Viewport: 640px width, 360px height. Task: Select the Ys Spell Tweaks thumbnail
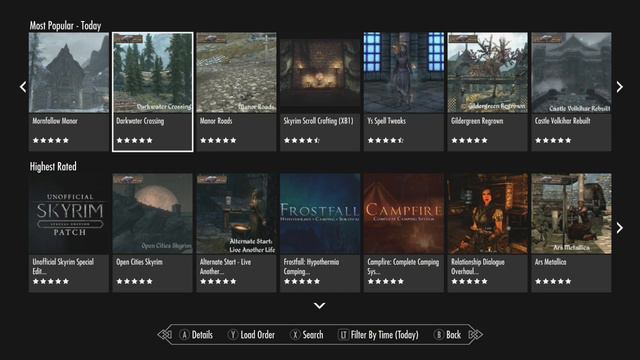point(404,73)
